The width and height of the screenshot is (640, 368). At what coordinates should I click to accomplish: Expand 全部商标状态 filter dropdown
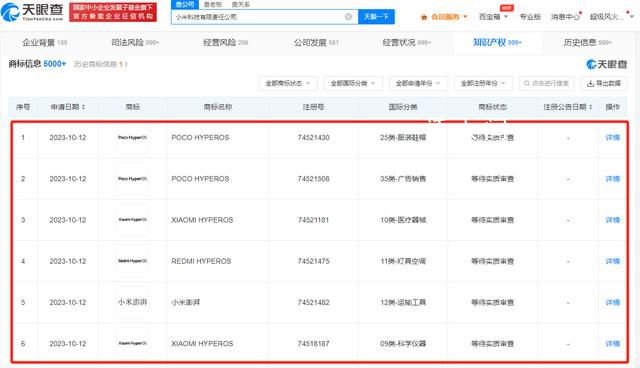click(x=288, y=83)
